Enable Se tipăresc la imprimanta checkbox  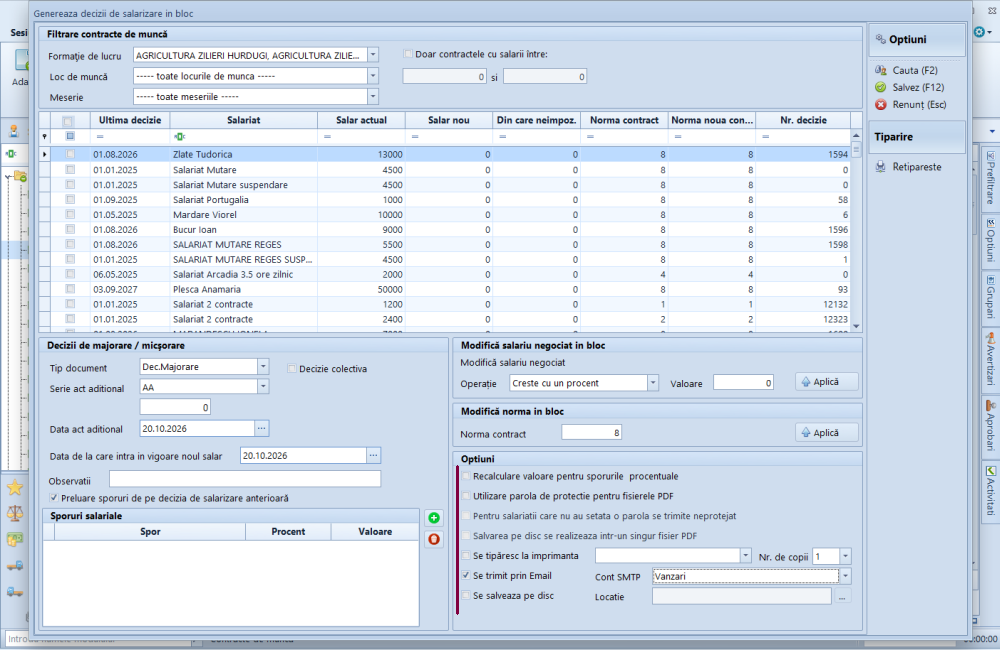point(466,556)
